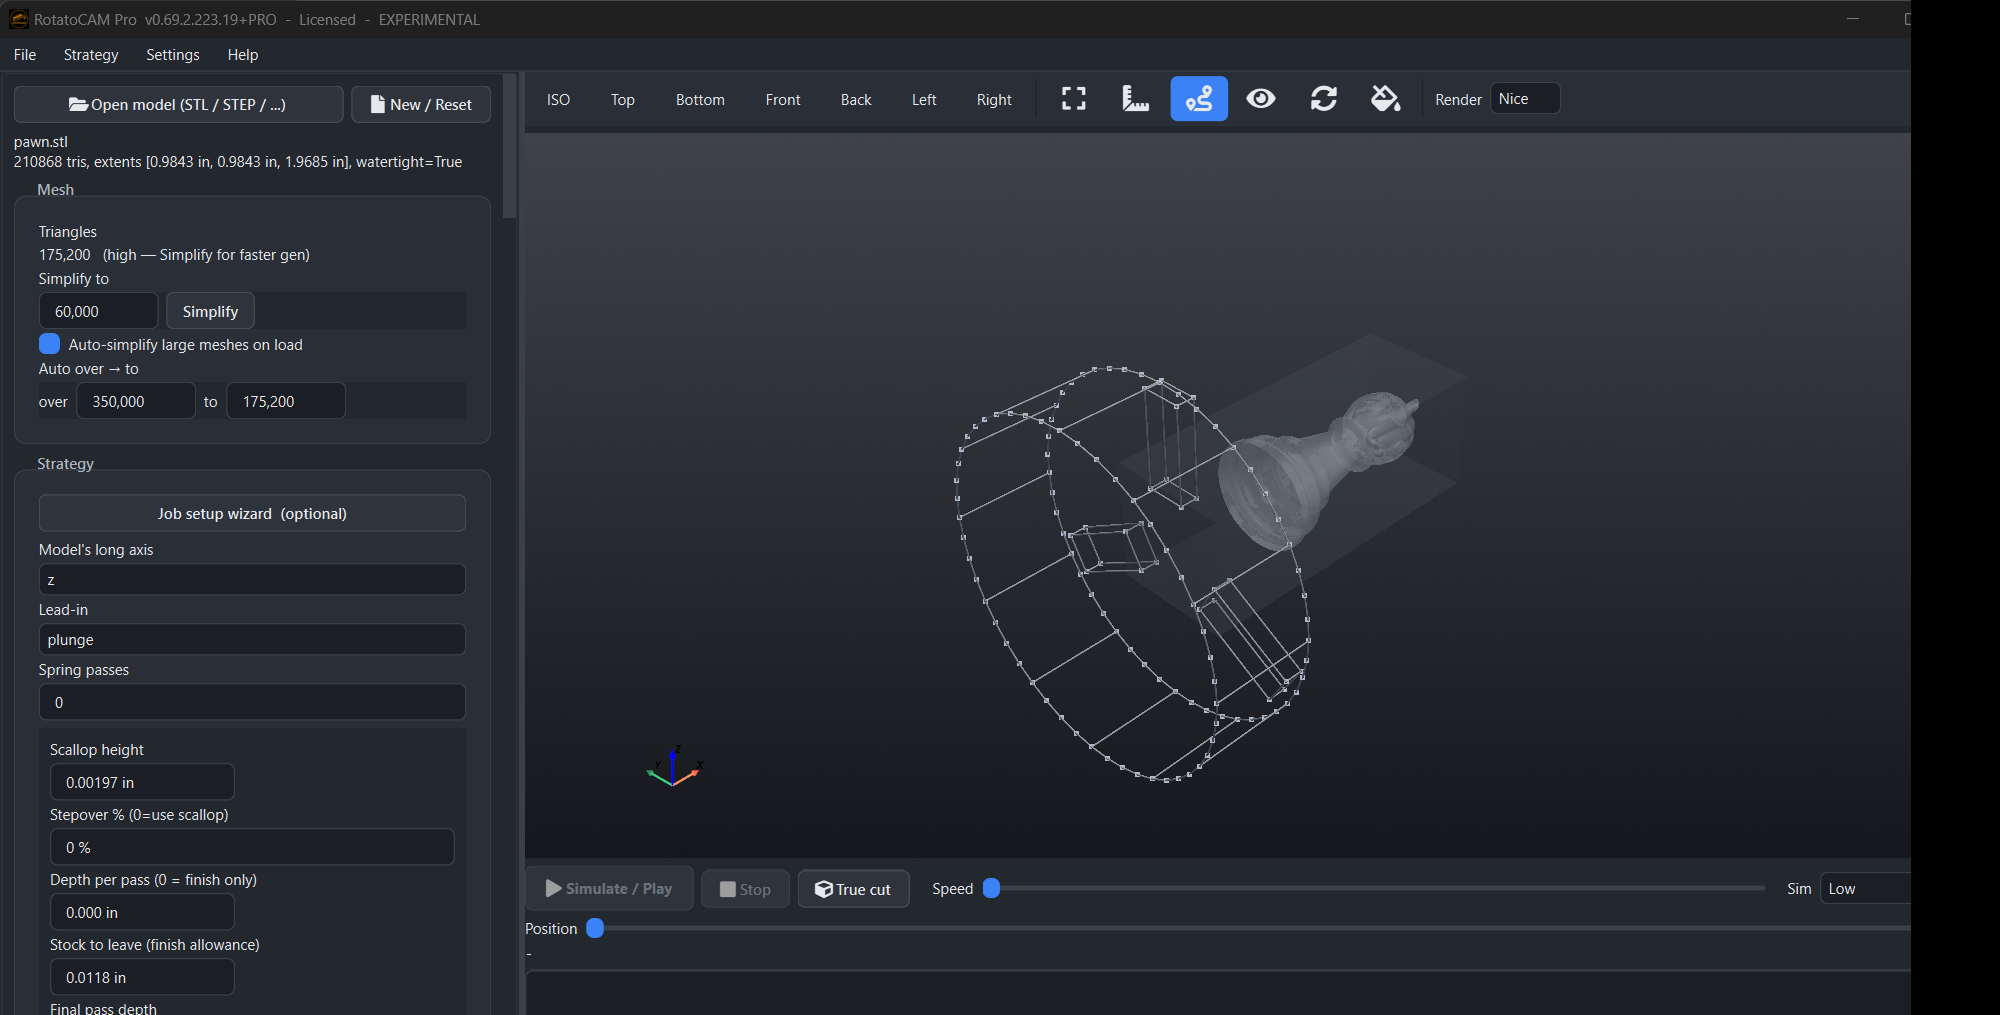Click the auto-simplify target 175,200 field

click(x=286, y=402)
